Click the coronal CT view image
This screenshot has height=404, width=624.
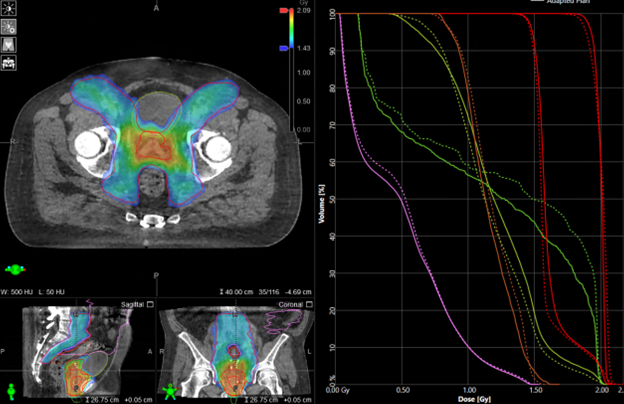[235, 352]
